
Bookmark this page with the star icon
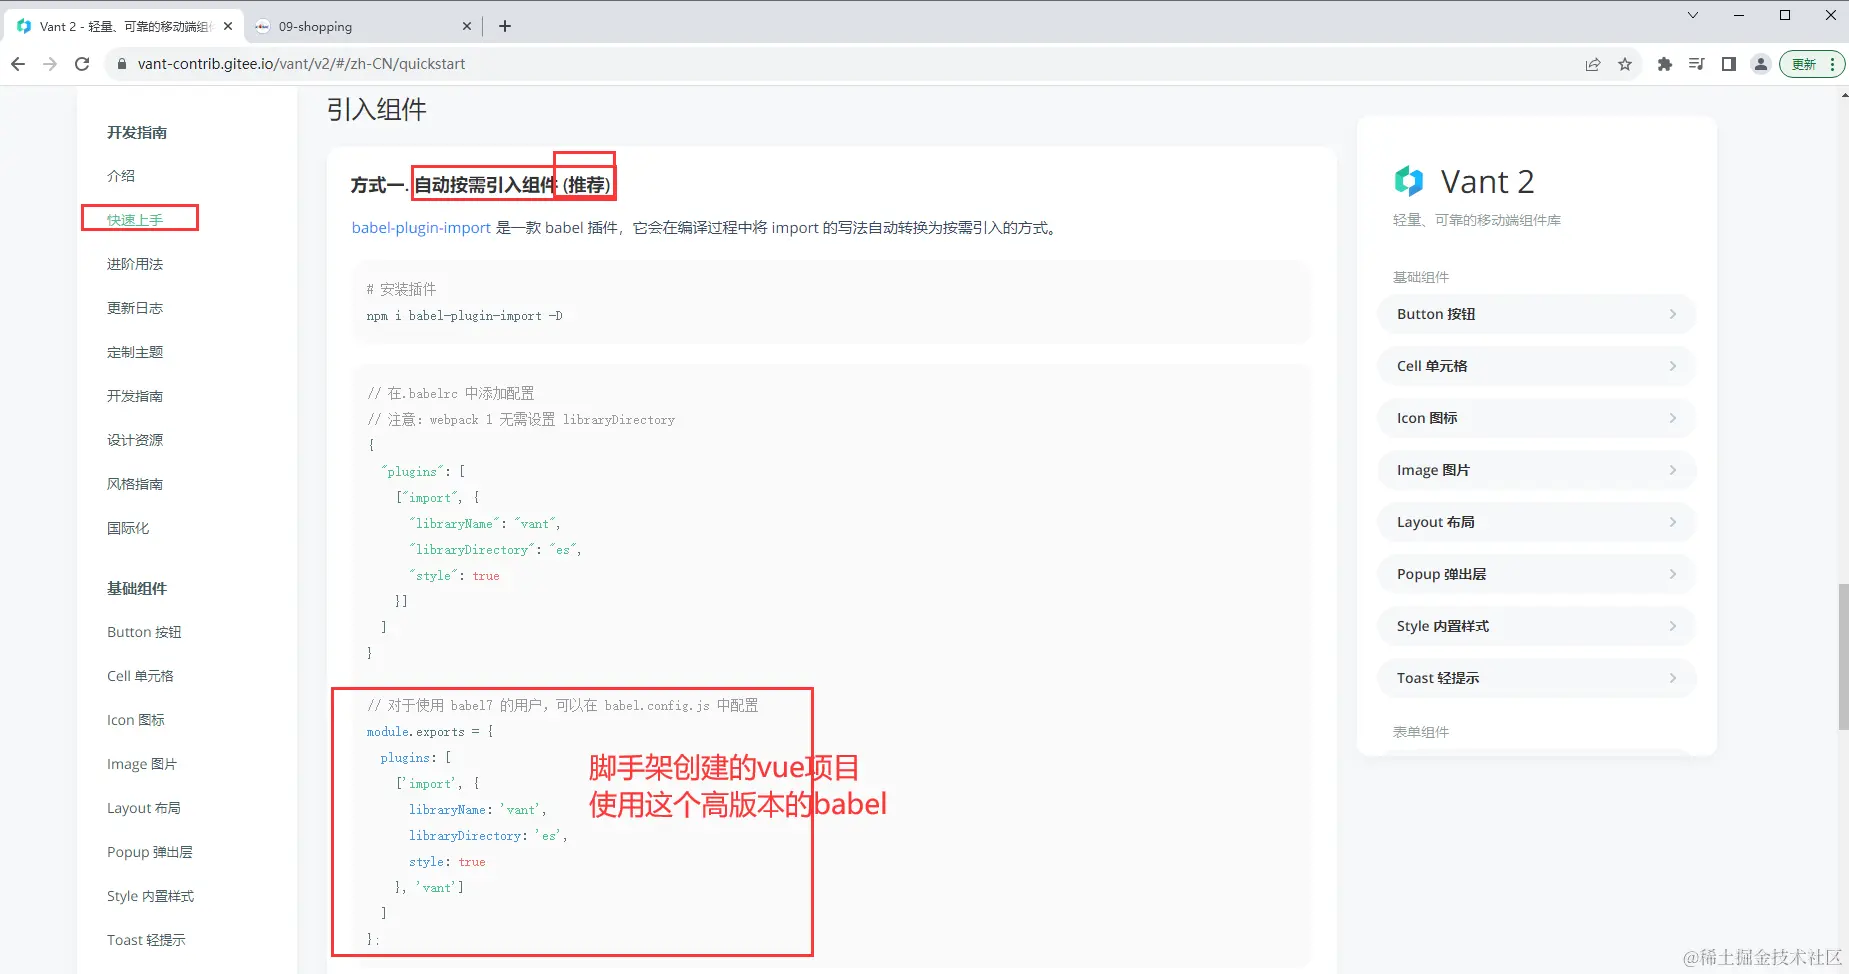click(1625, 64)
